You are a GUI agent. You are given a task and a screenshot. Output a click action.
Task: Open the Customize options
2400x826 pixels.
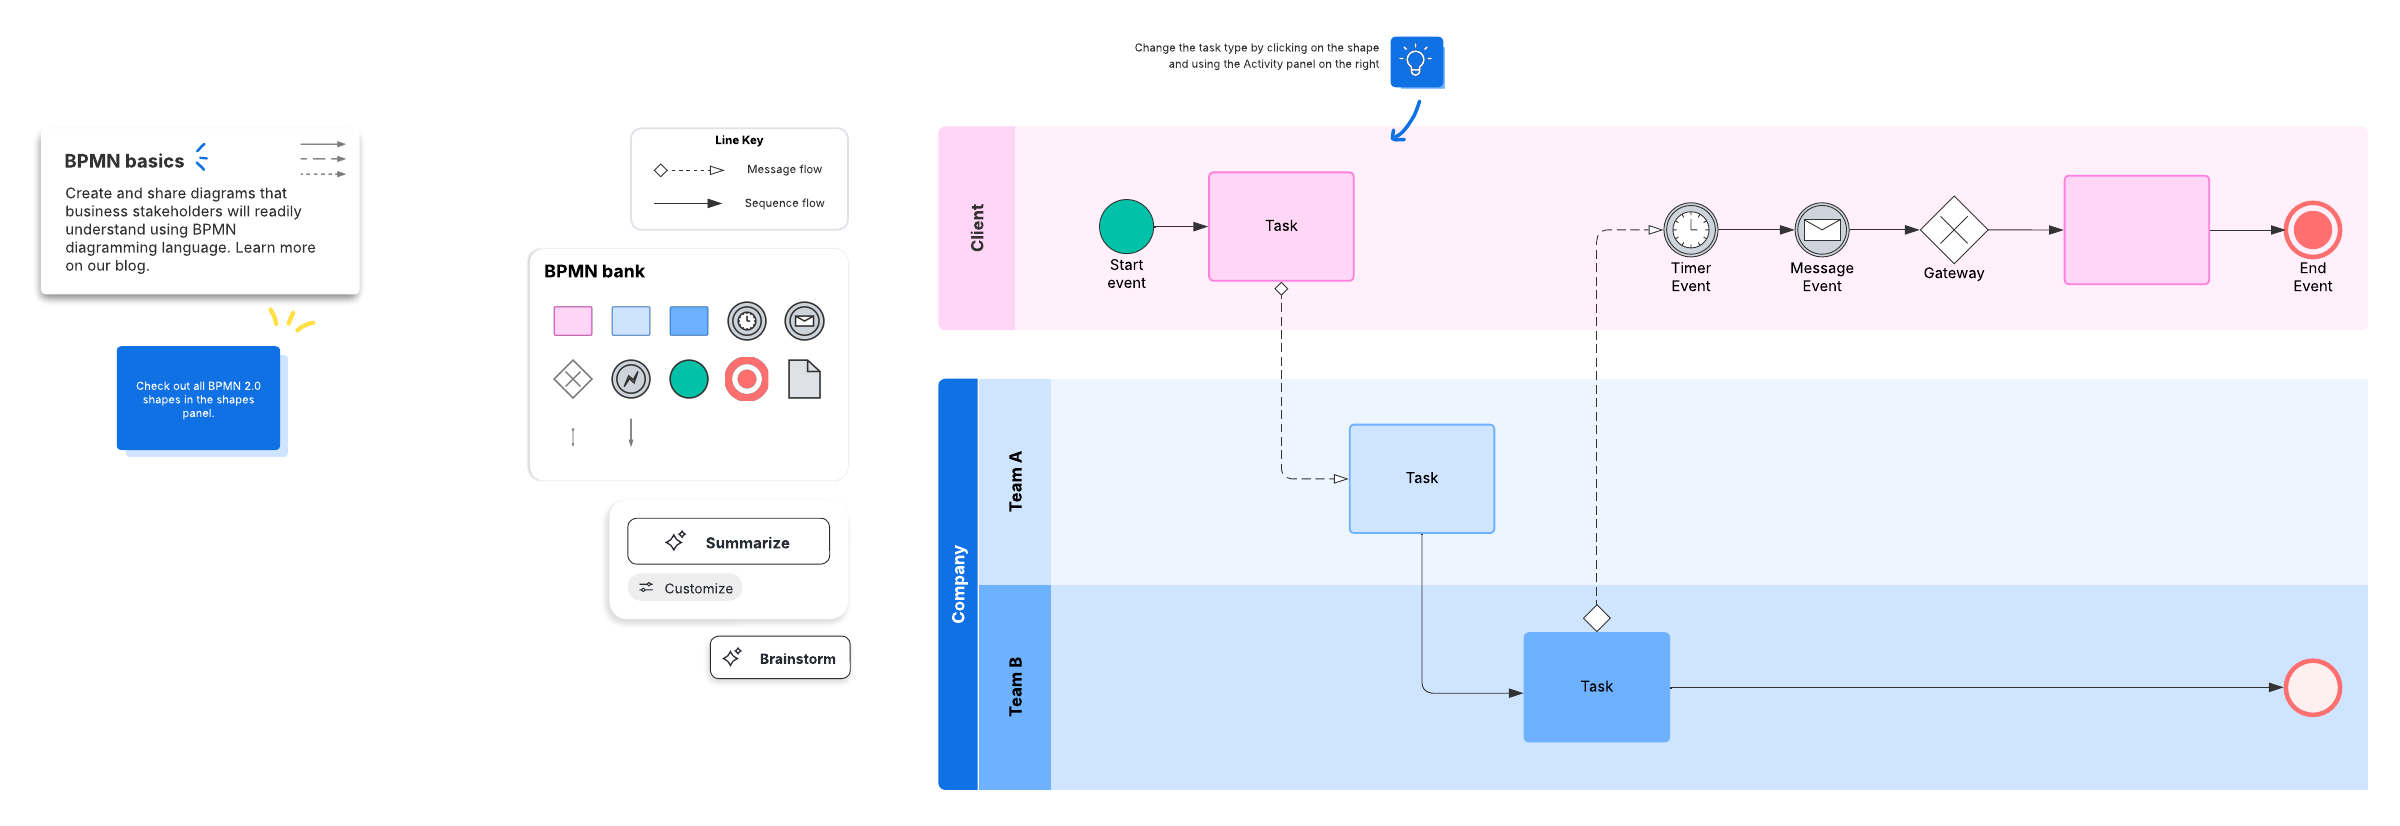pyautogui.click(x=685, y=588)
